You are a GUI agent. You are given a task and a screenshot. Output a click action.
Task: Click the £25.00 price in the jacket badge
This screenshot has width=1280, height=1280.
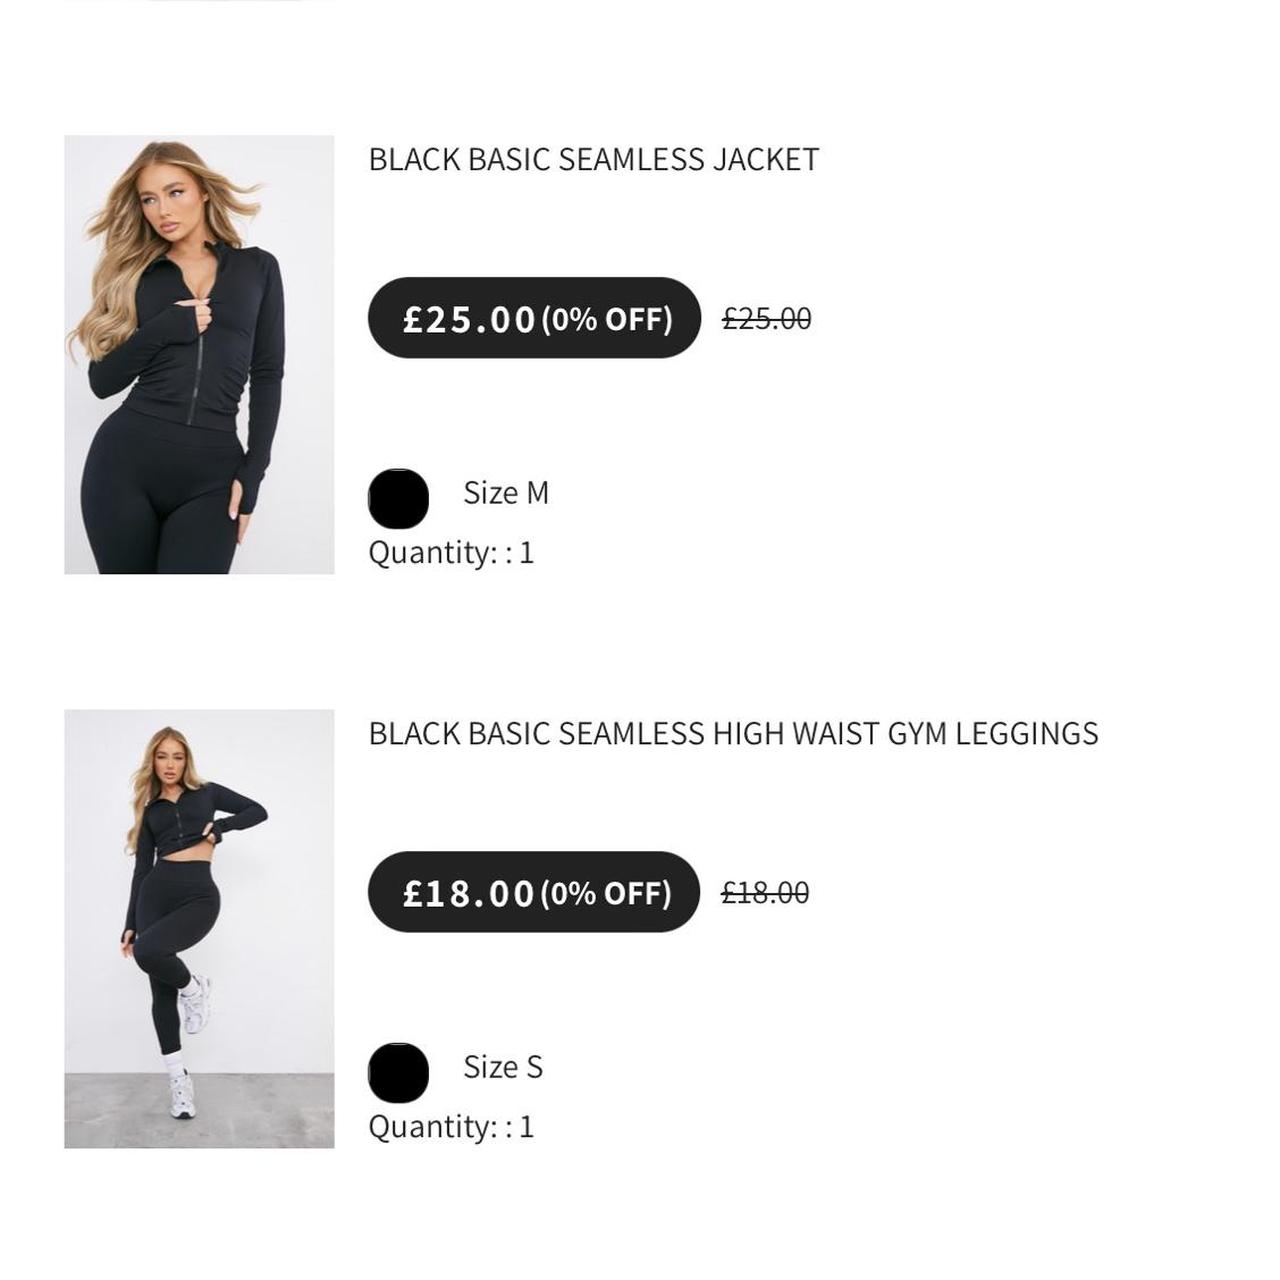tap(470, 319)
